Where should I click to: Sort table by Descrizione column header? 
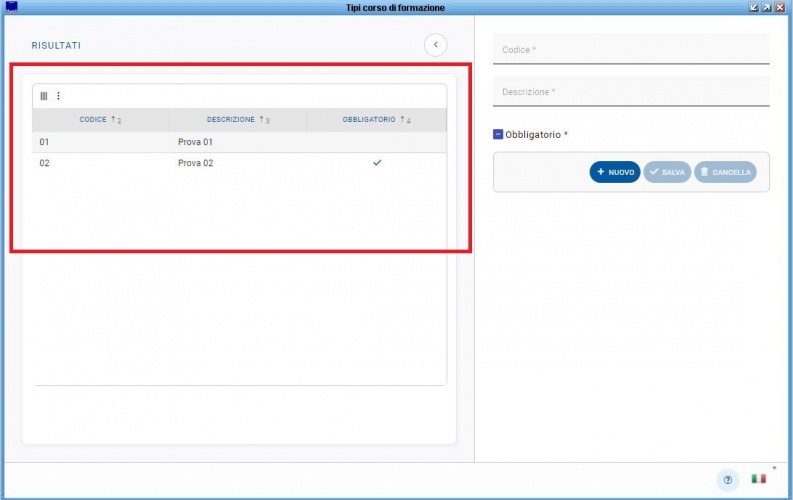click(238, 120)
